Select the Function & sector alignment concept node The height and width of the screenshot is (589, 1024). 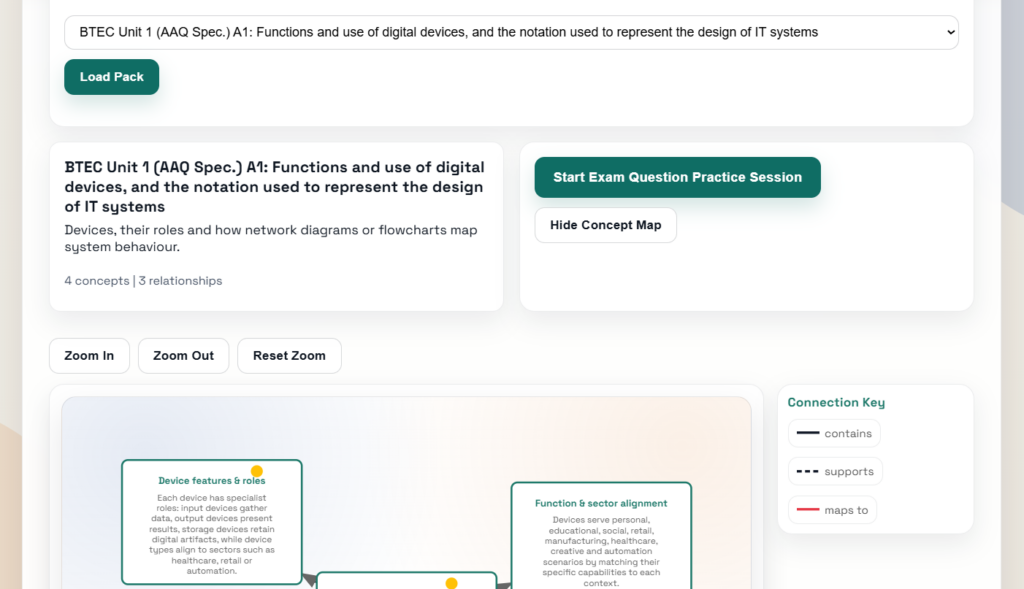pos(601,537)
